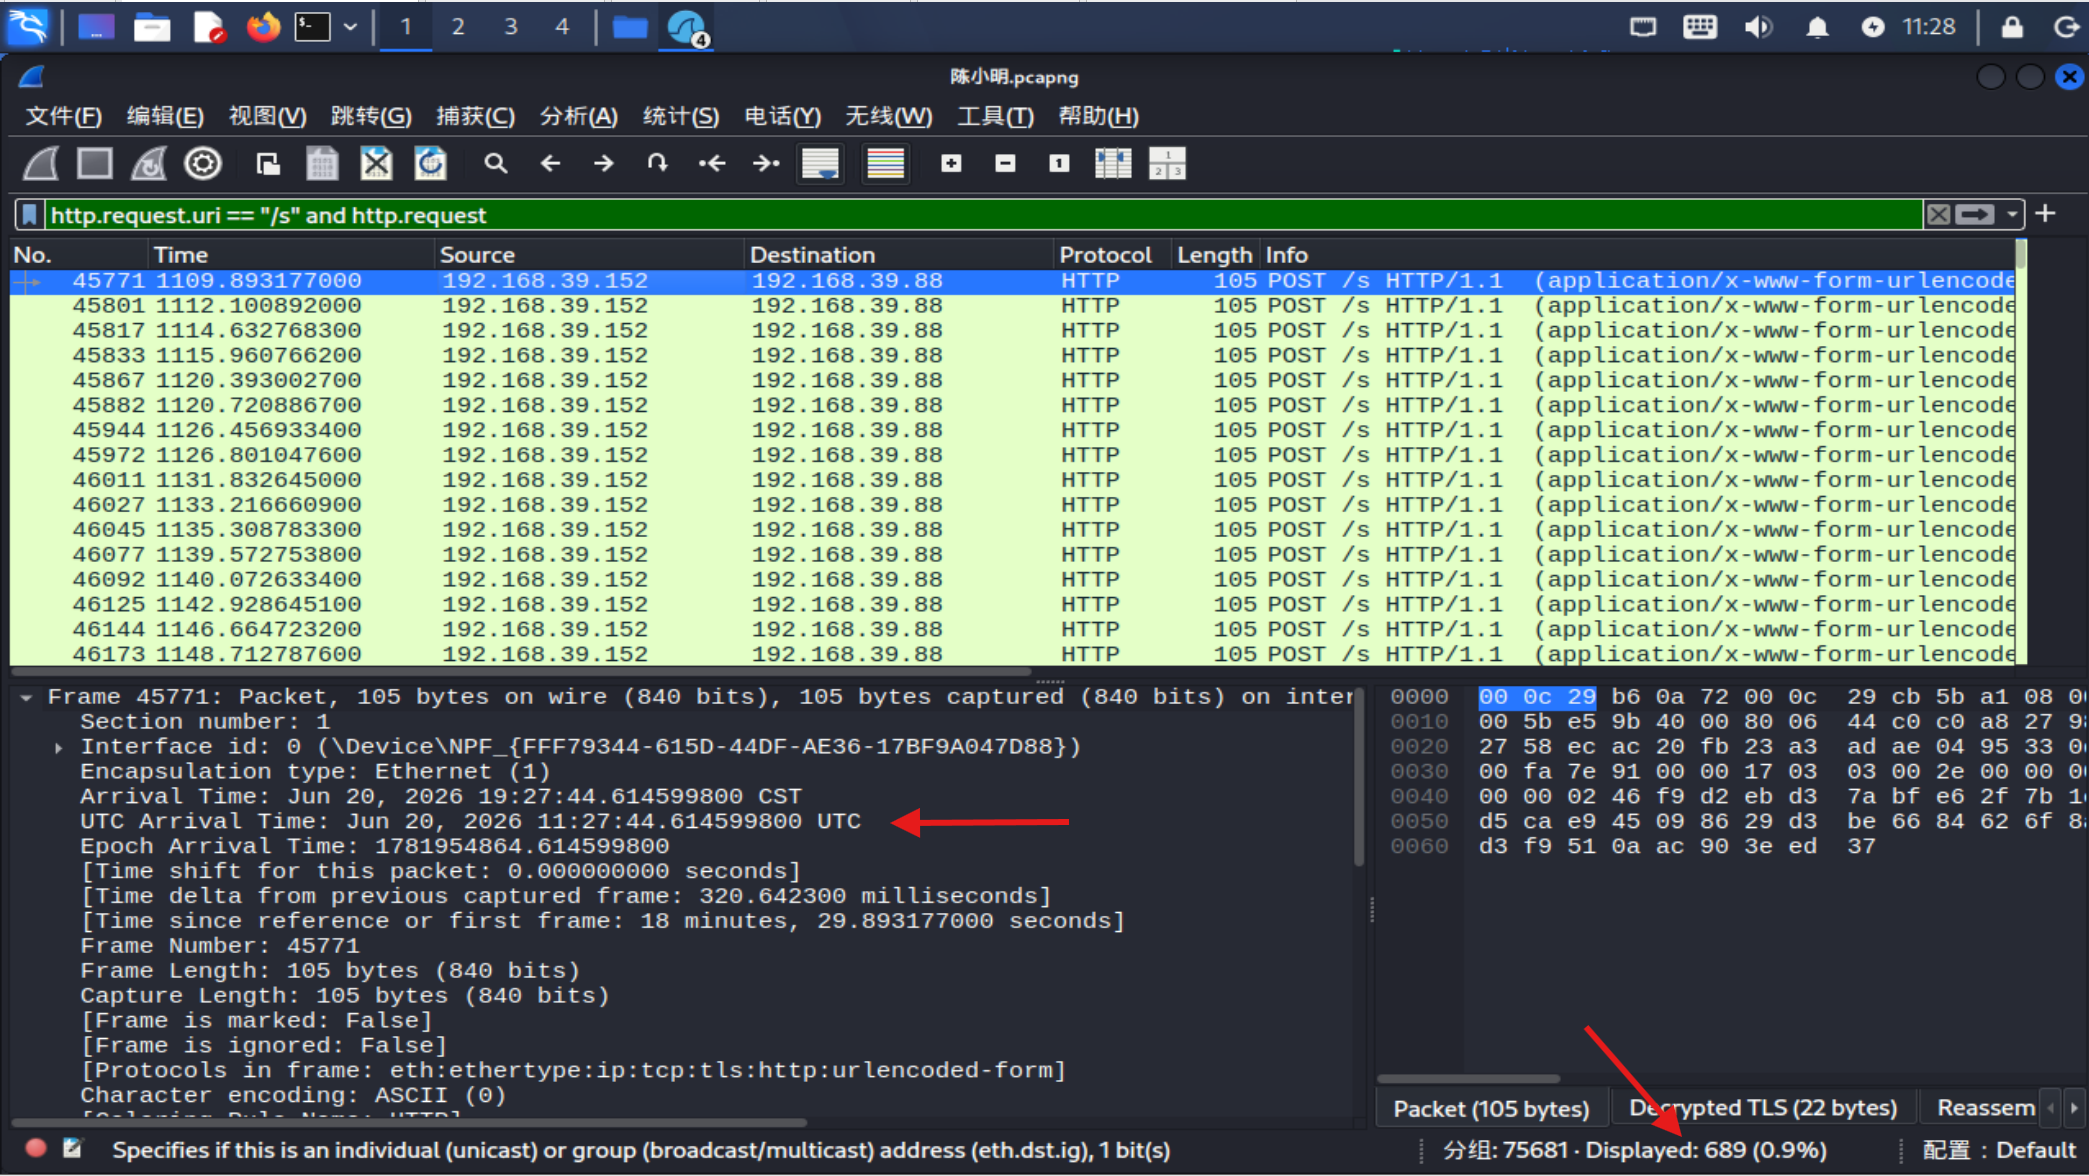Open expert information red circle icon

click(36, 1149)
